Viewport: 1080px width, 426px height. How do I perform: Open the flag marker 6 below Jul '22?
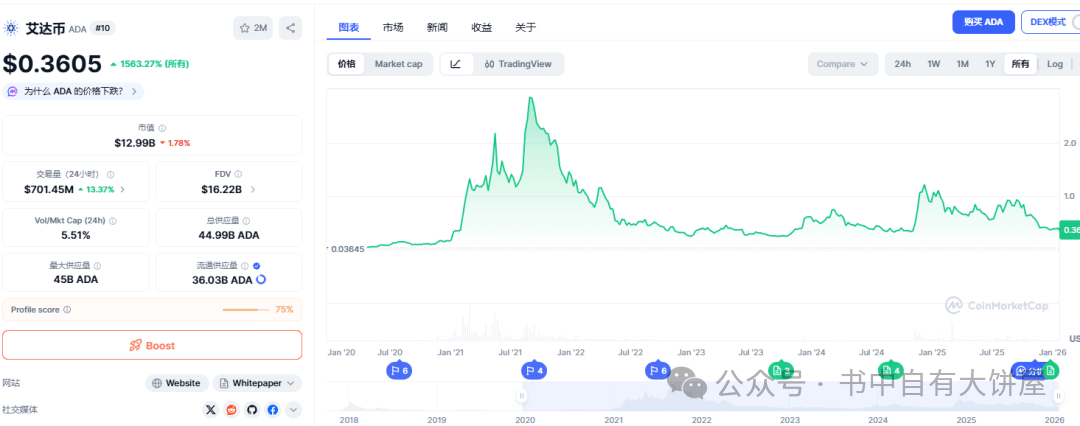pyautogui.click(x=657, y=371)
